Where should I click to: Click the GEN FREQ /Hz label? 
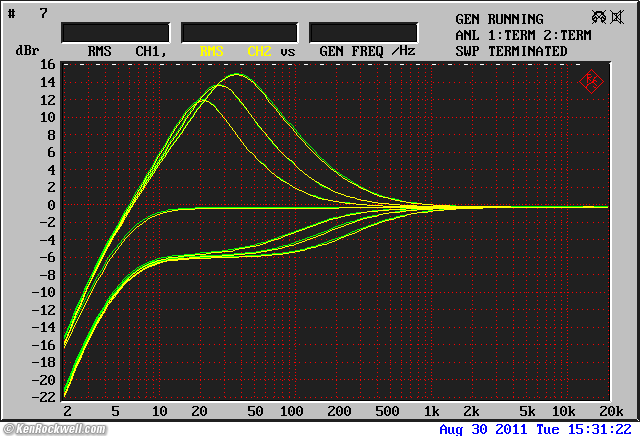tap(367, 51)
